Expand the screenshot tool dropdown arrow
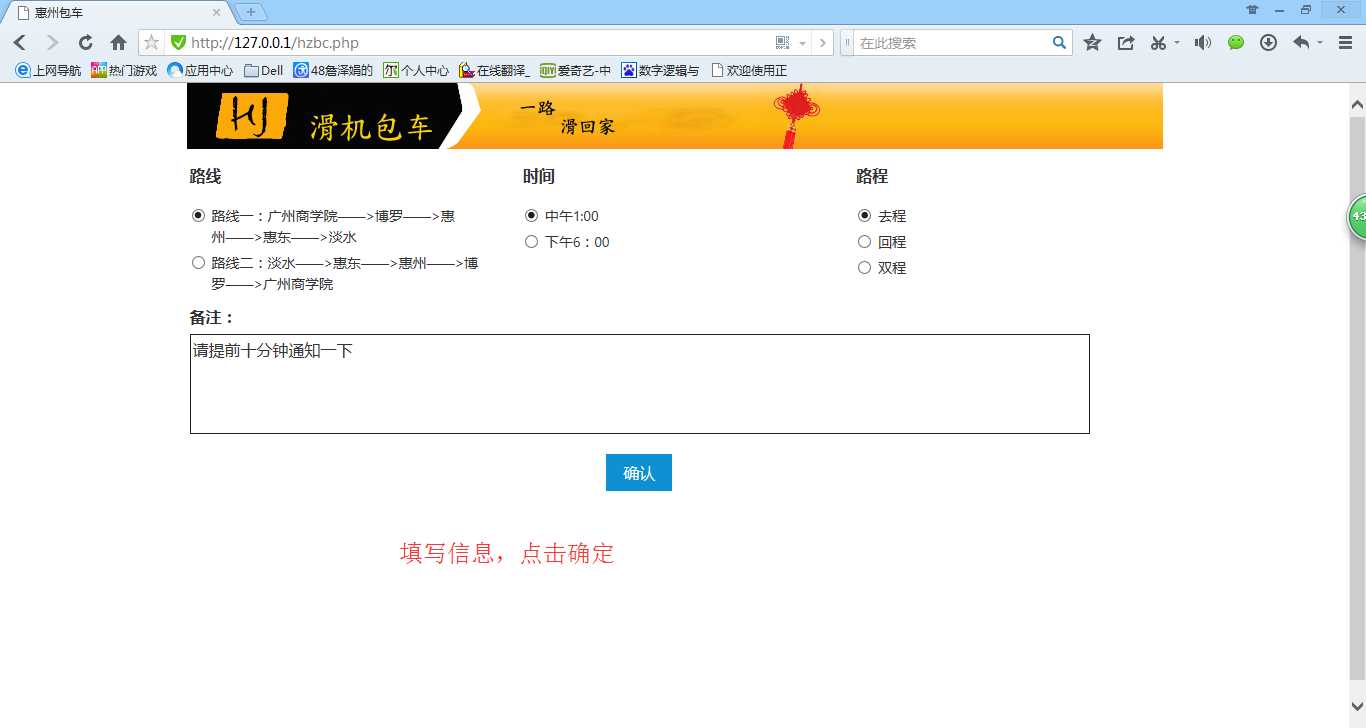Image resolution: width=1366 pixels, height=728 pixels. coord(1177,43)
